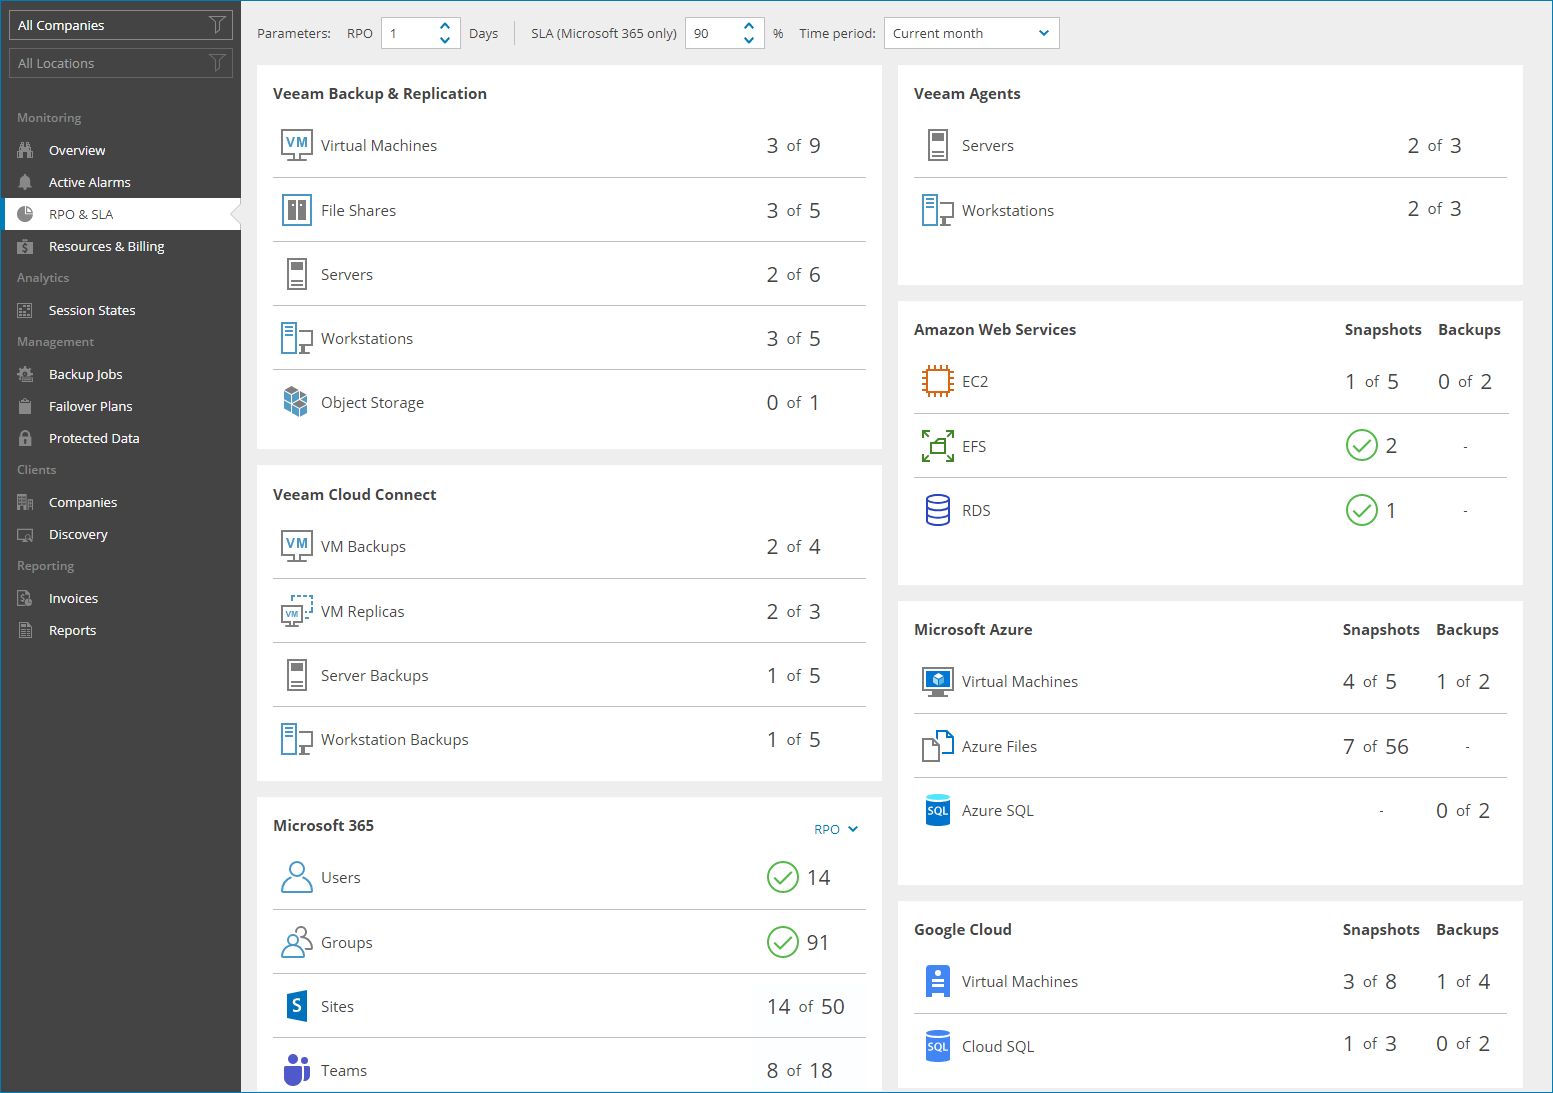Click the green checkmark next to Users count
1553x1093 pixels.
click(x=783, y=877)
